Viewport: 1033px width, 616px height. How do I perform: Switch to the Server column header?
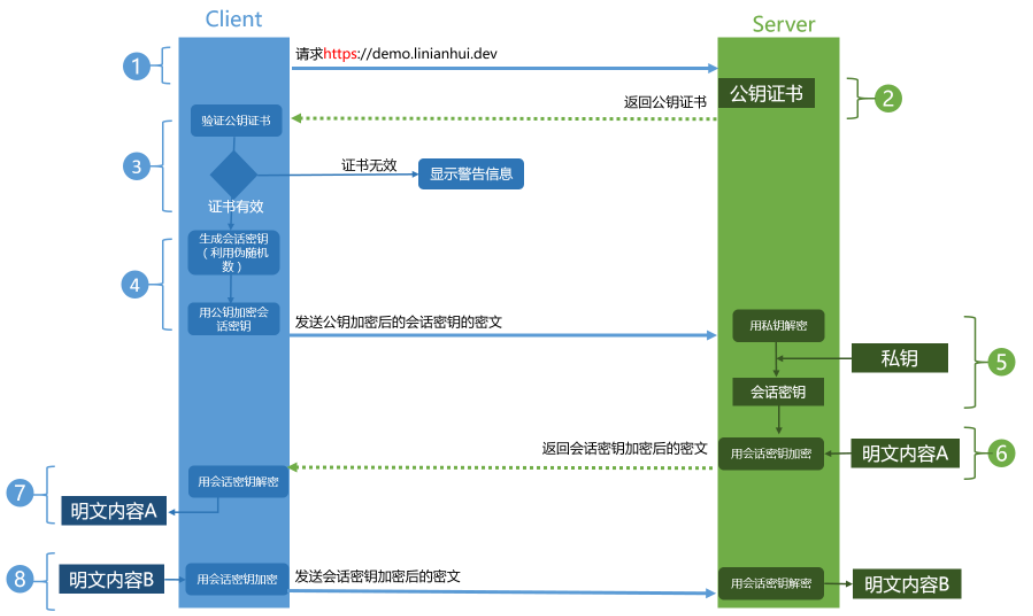tap(784, 24)
